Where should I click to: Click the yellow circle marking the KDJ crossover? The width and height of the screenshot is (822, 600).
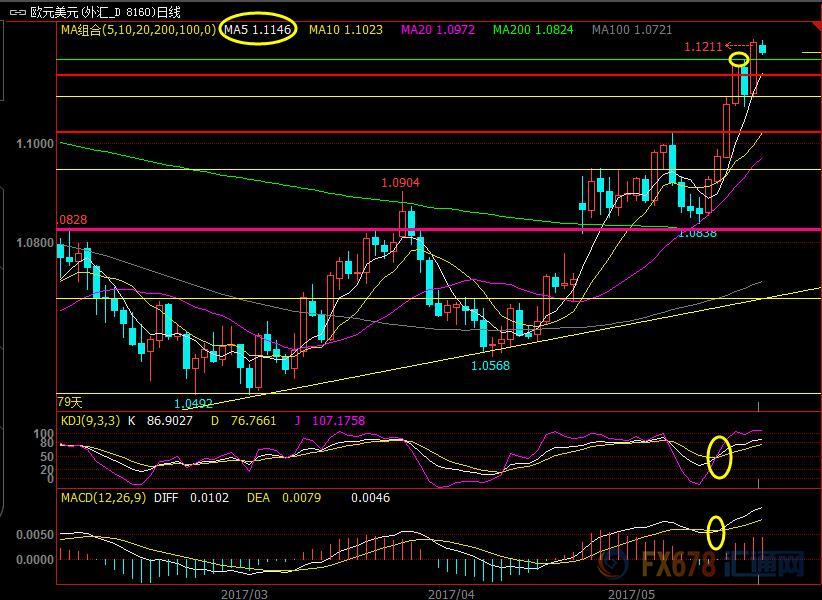pos(720,456)
